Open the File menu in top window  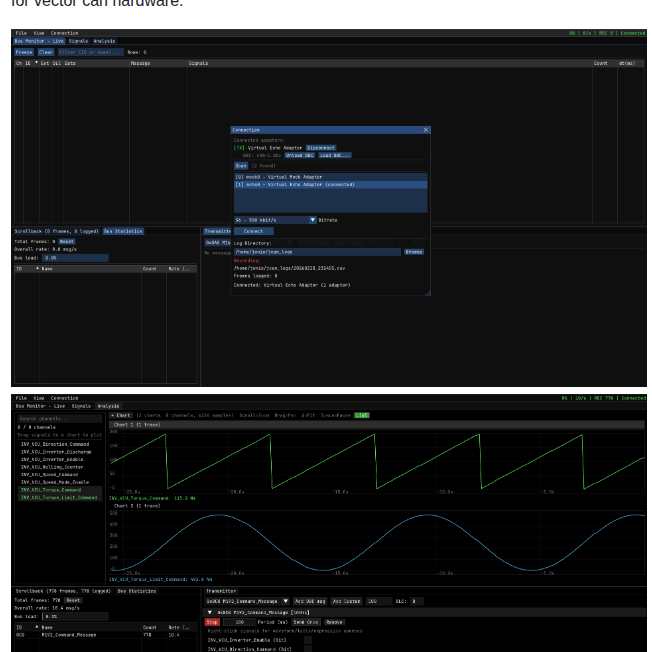point(21,33)
